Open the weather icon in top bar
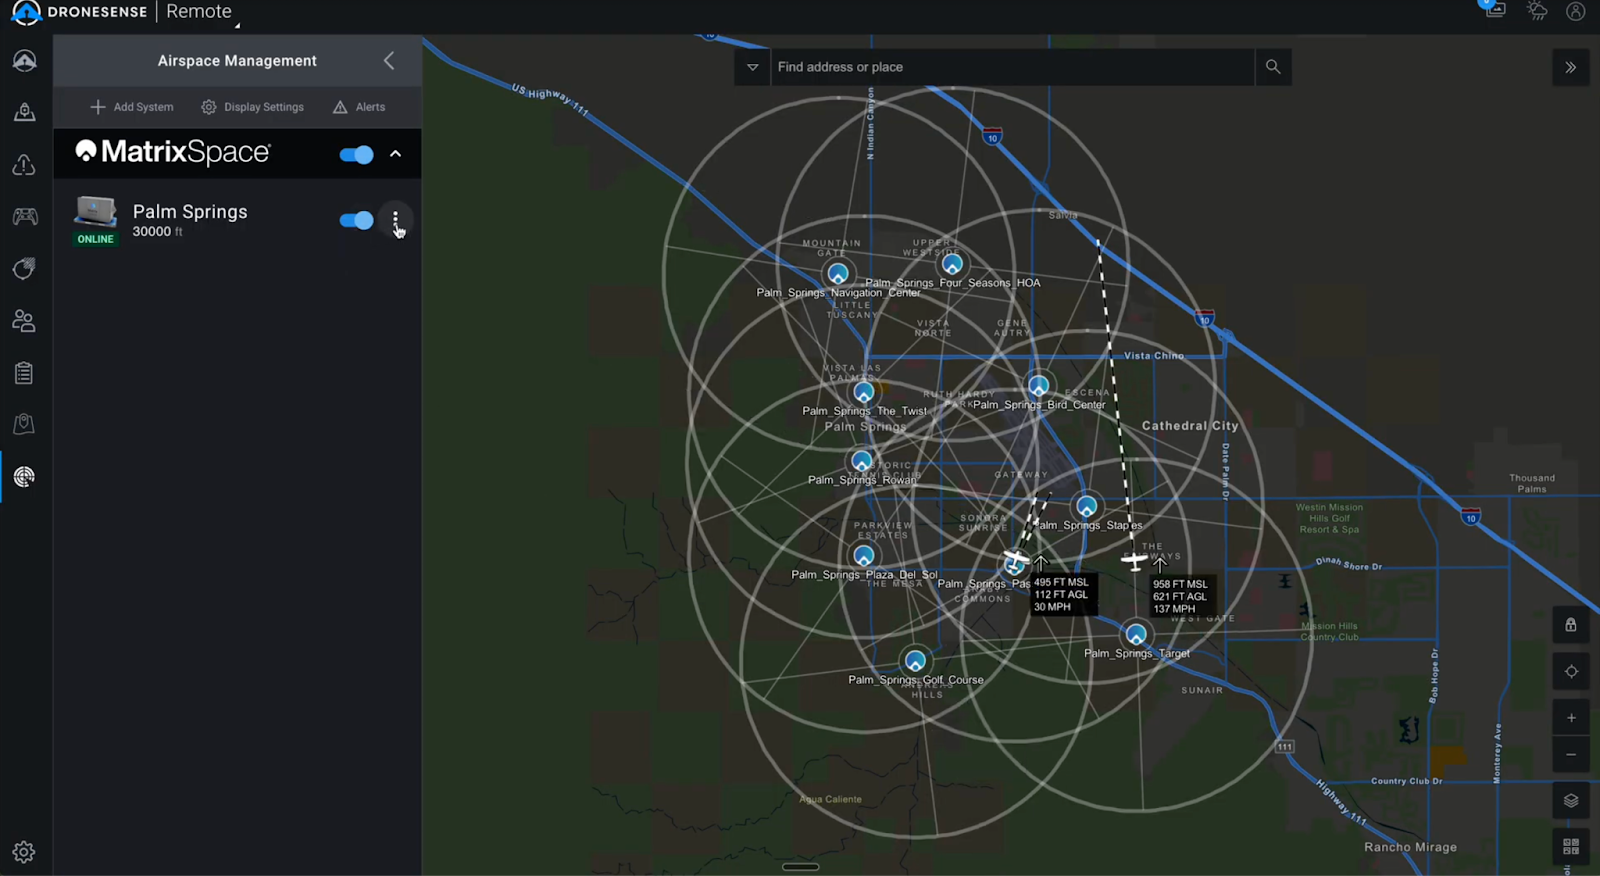This screenshot has width=1600, height=876. pyautogui.click(x=1537, y=11)
